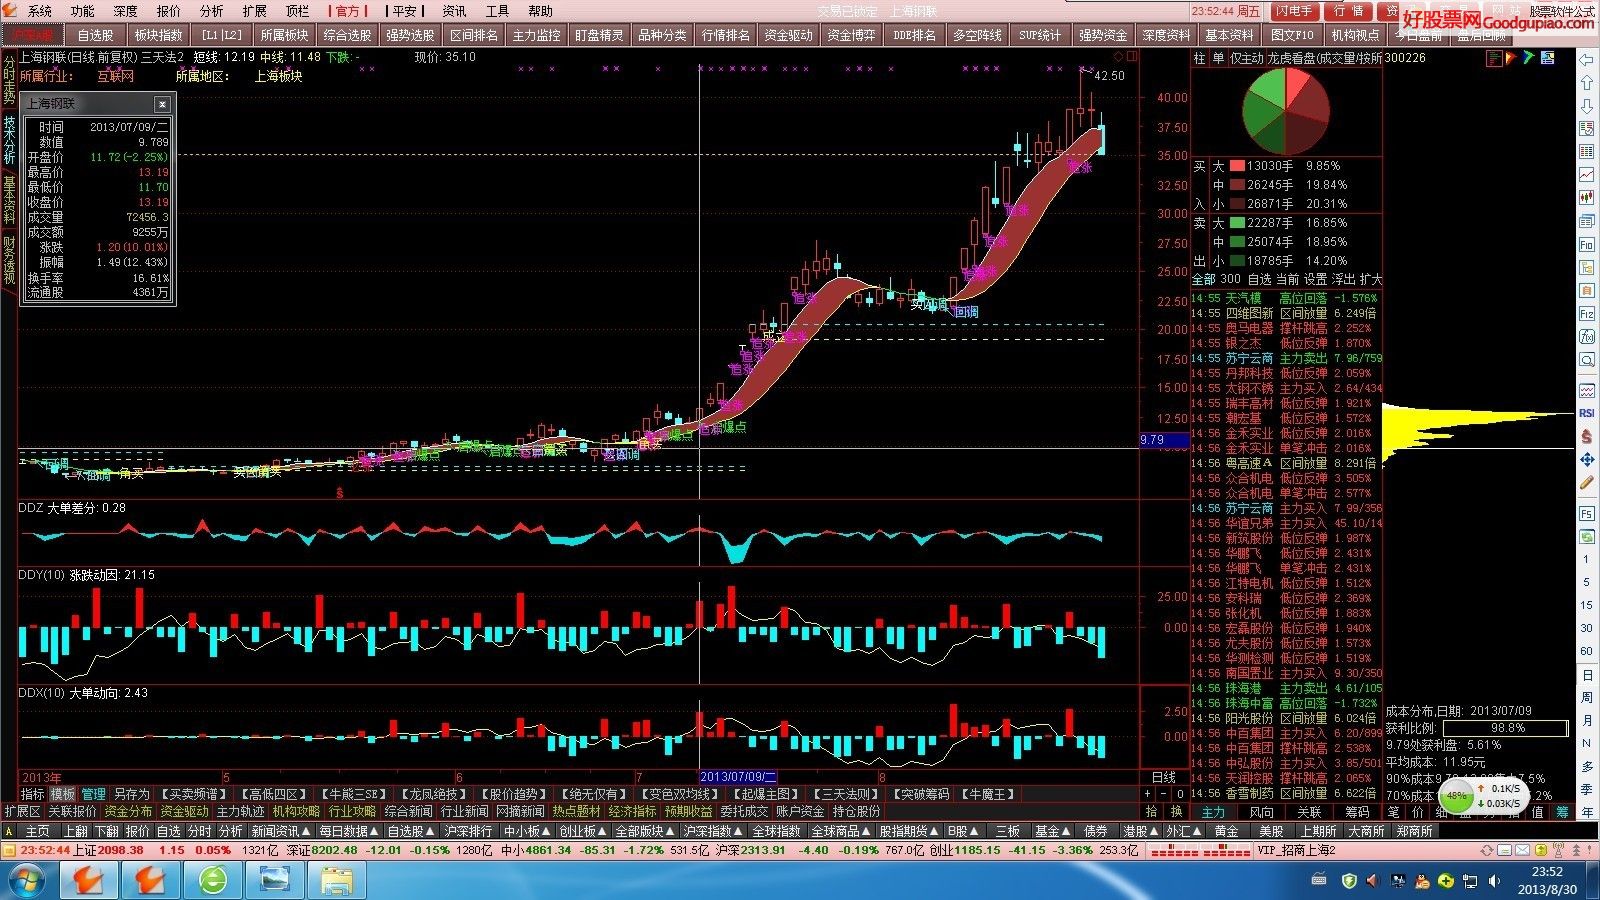The image size is (1600, 900).
Task: Switch to the 主力监控 tab
Action: coord(537,35)
